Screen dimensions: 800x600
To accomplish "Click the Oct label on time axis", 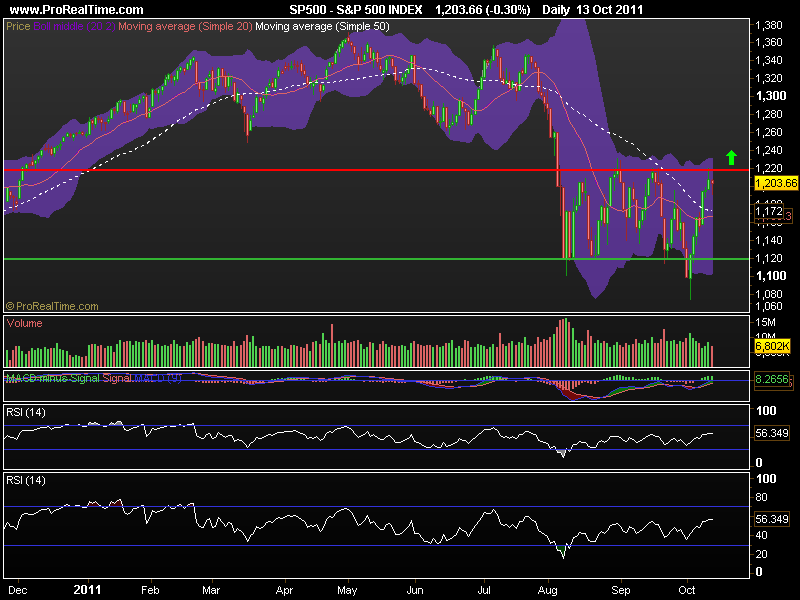I will tap(687, 590).
